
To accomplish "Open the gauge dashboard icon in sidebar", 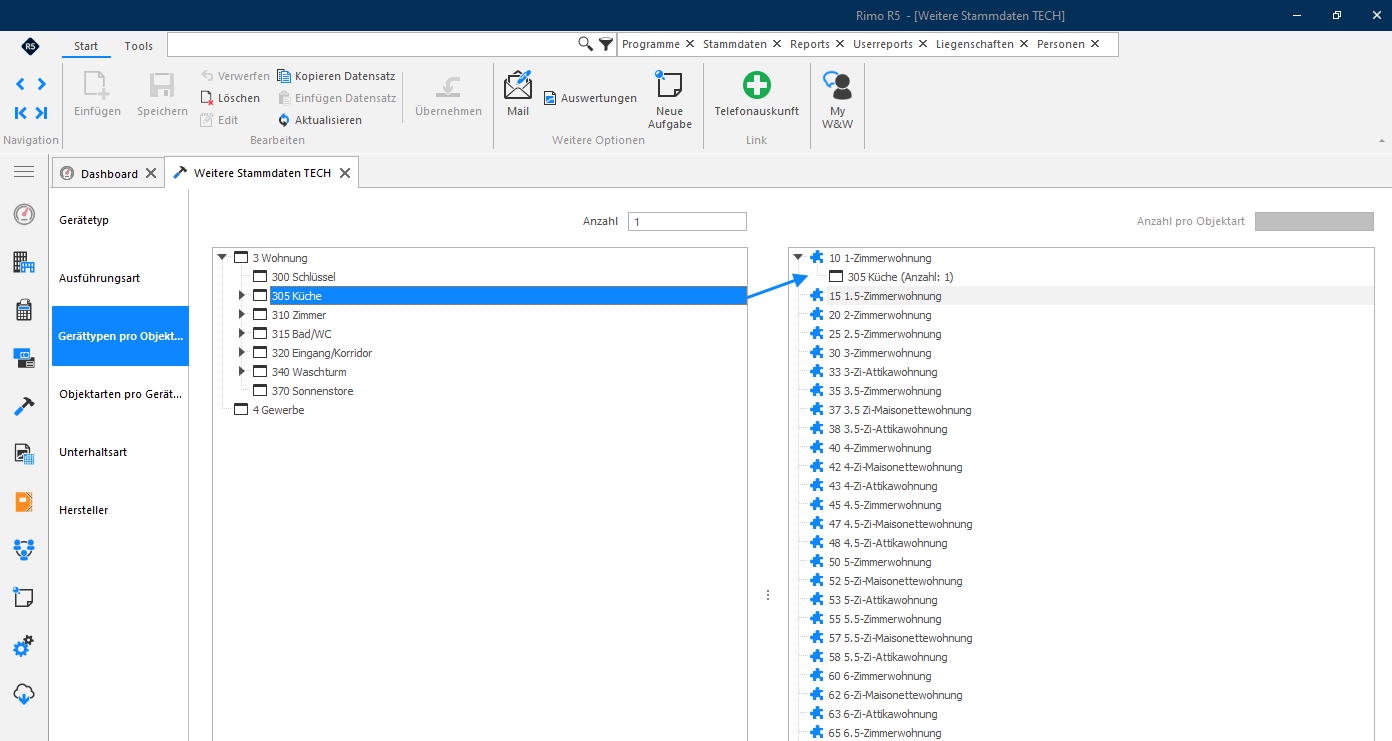I will coord(24,214).
